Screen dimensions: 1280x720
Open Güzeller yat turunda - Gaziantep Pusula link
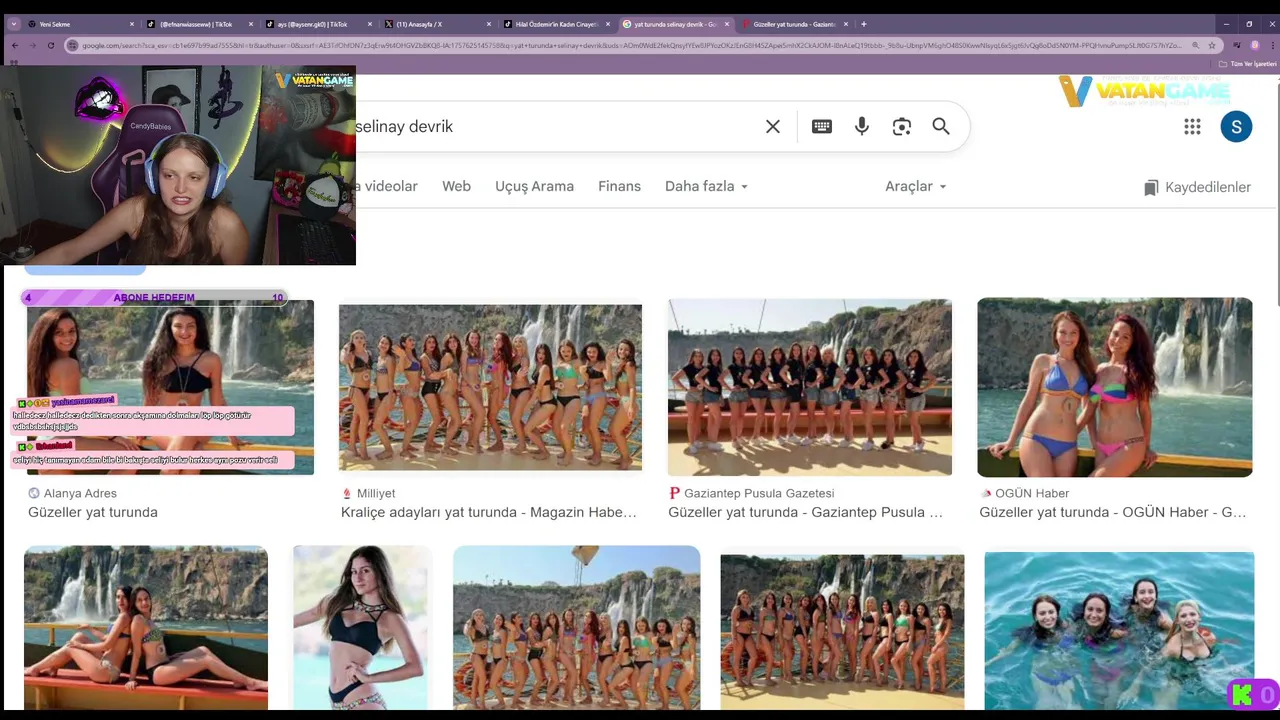click(805, 512)
